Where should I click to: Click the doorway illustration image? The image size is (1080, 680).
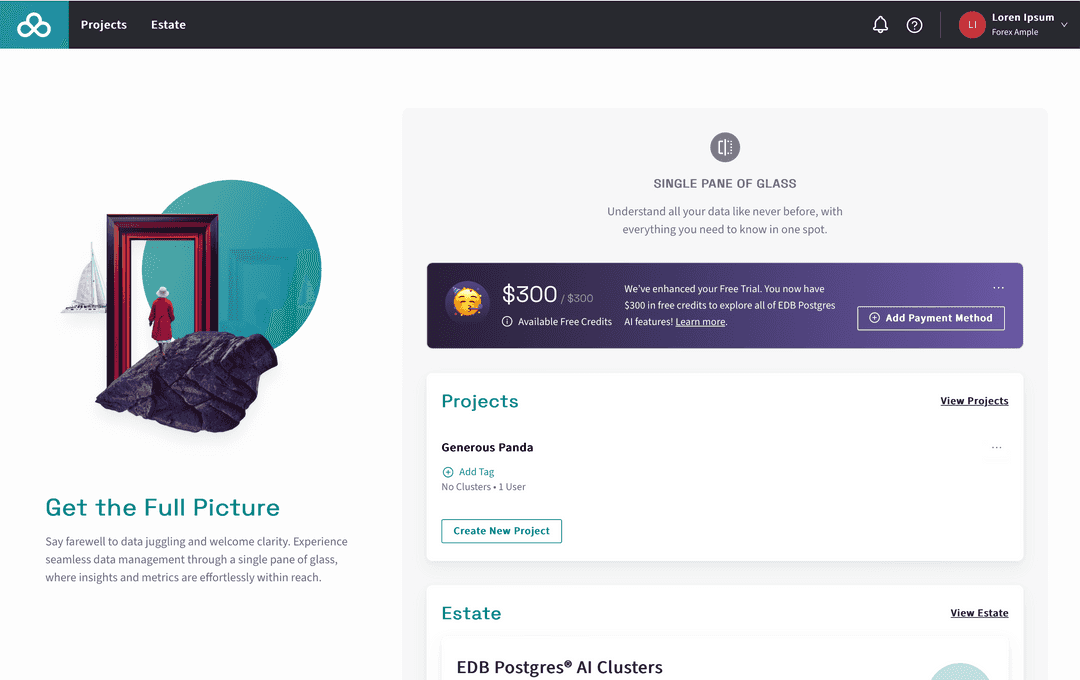(x=190, y=310)
